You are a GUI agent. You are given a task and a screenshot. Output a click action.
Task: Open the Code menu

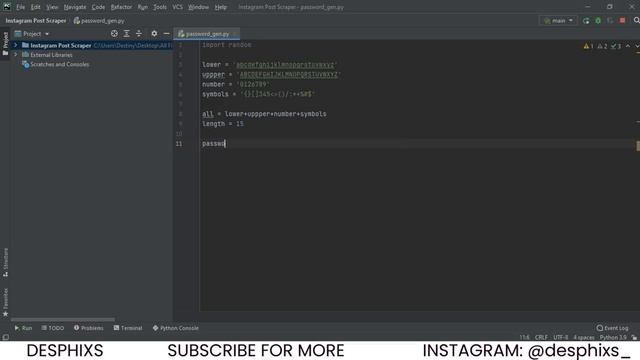click(x=98, y=7)
